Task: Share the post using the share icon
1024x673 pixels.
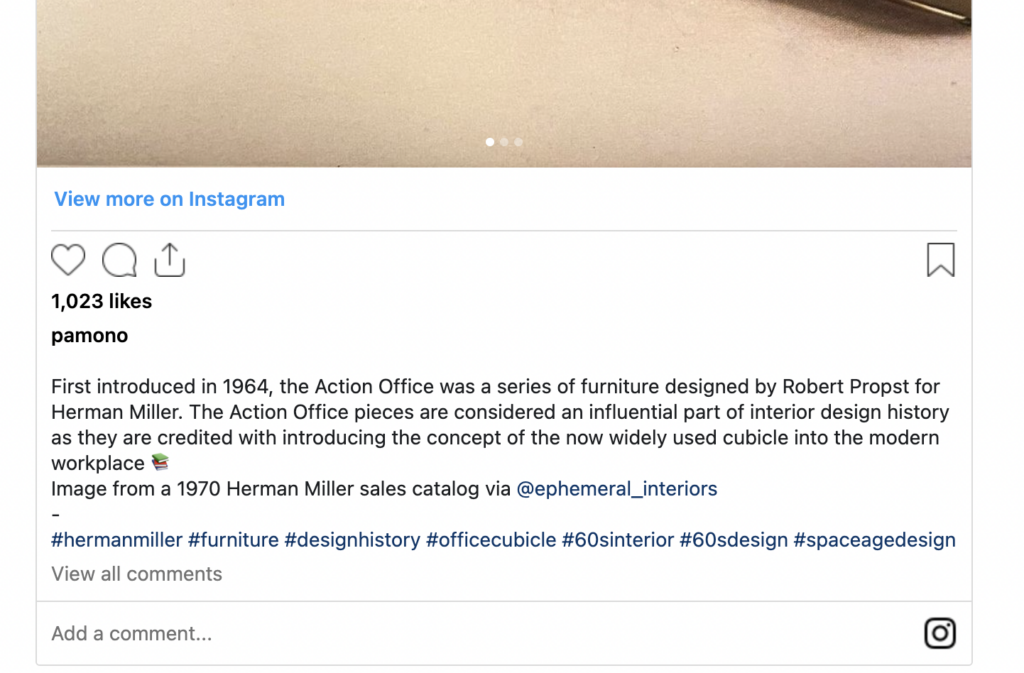Action: tap(170, 260)
